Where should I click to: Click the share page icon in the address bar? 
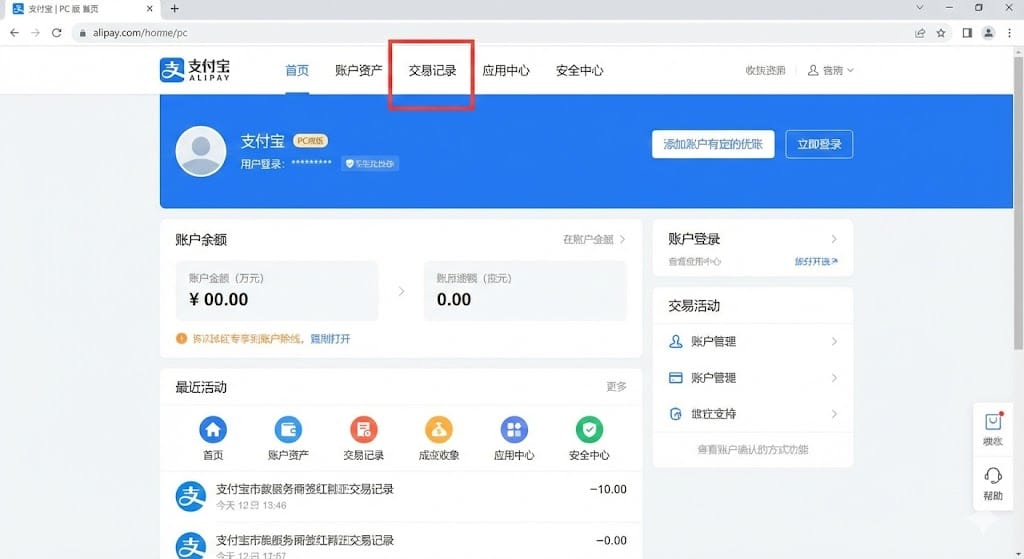(920, 33)
